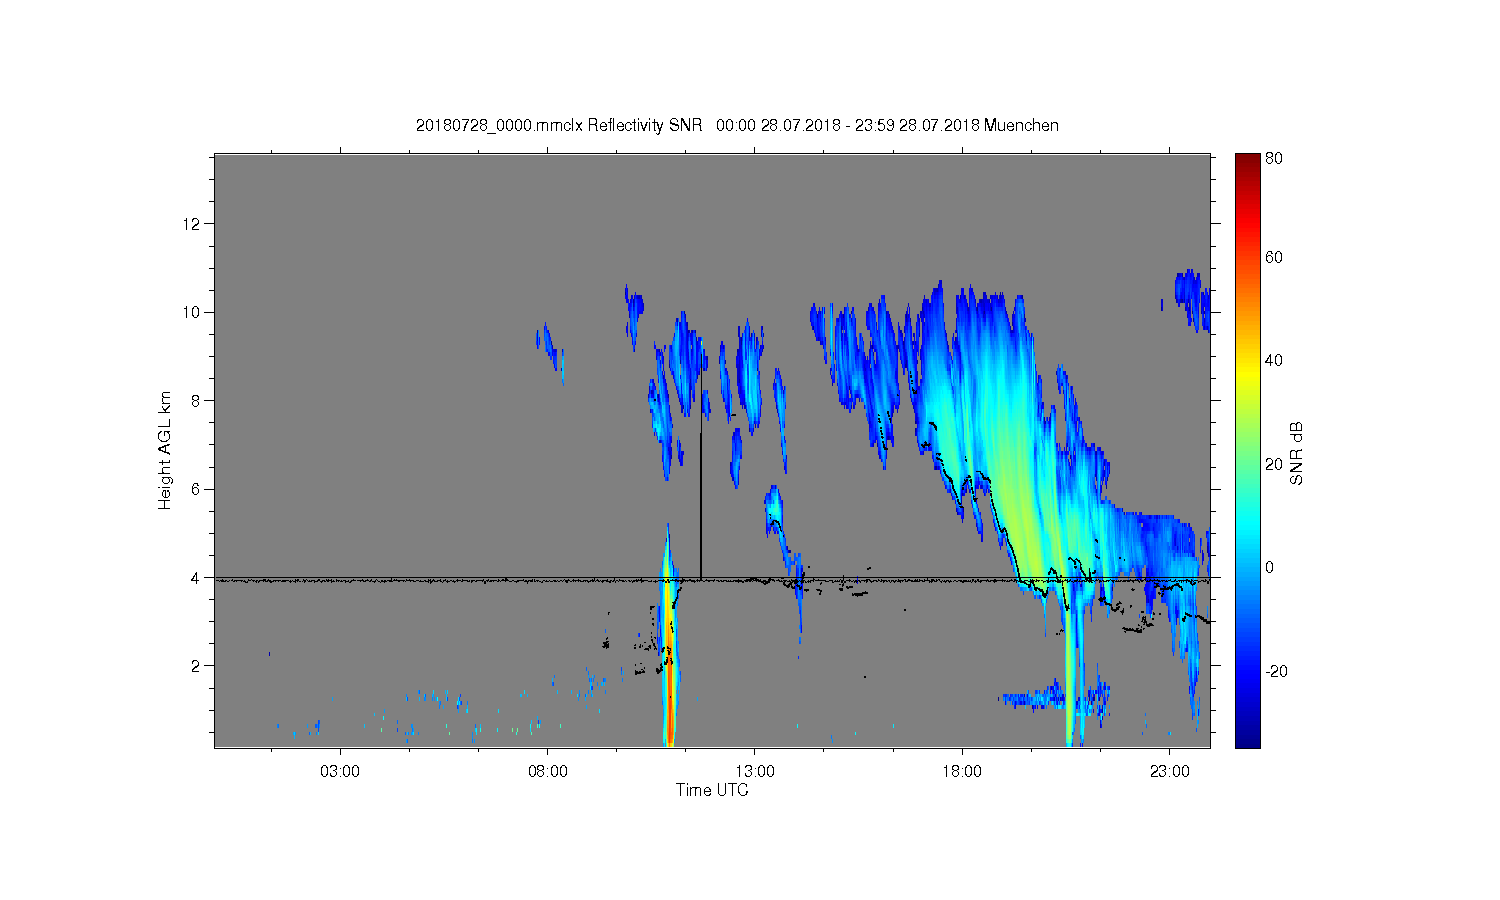
Task: Click the 'SNR dB' colorbar label
Action: pos(1296,453)
